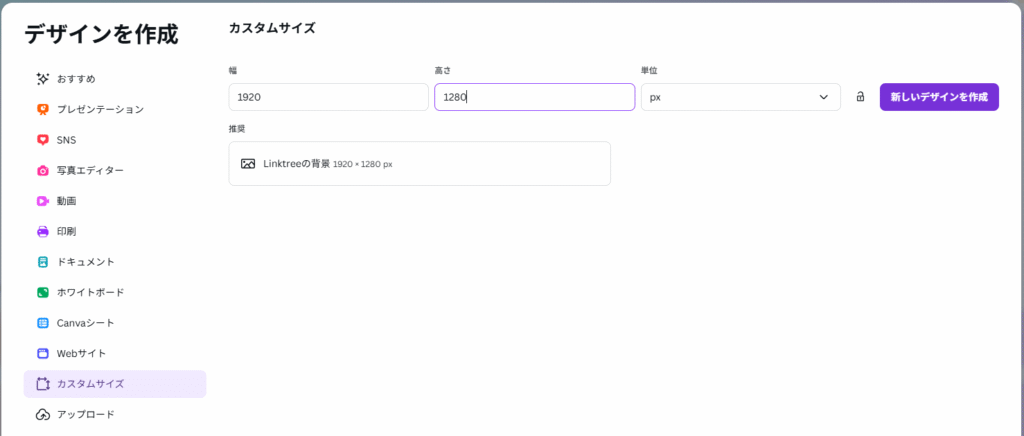The height and width of the screenshot is (436, 1024).
Task: Toggle the aspect ratio lock icon
Action: pyautogui.click(x=860, y=97)
